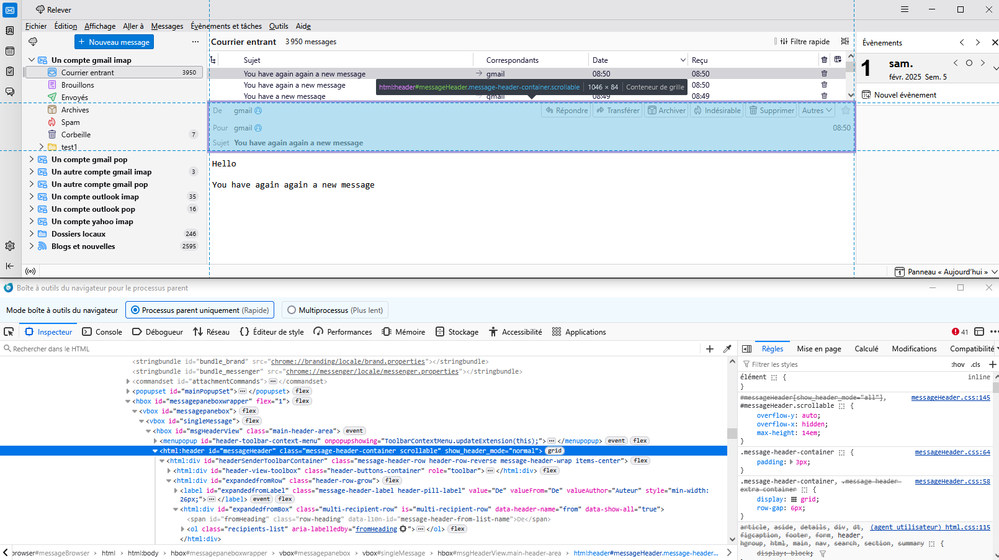Click the Relever get messages button
The height and width of the screenshot is (560, 999).
(53, 10)
